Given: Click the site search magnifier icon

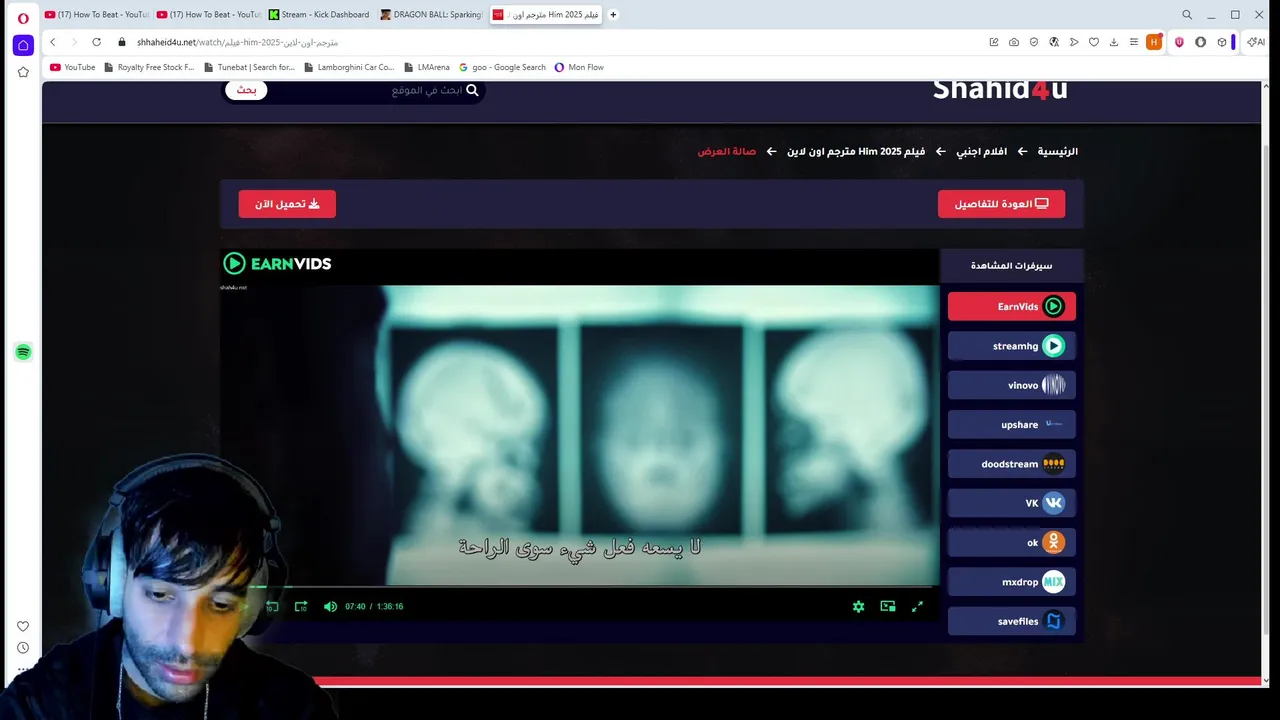Looking at the screenshot, I should click(x=472, y=90).
